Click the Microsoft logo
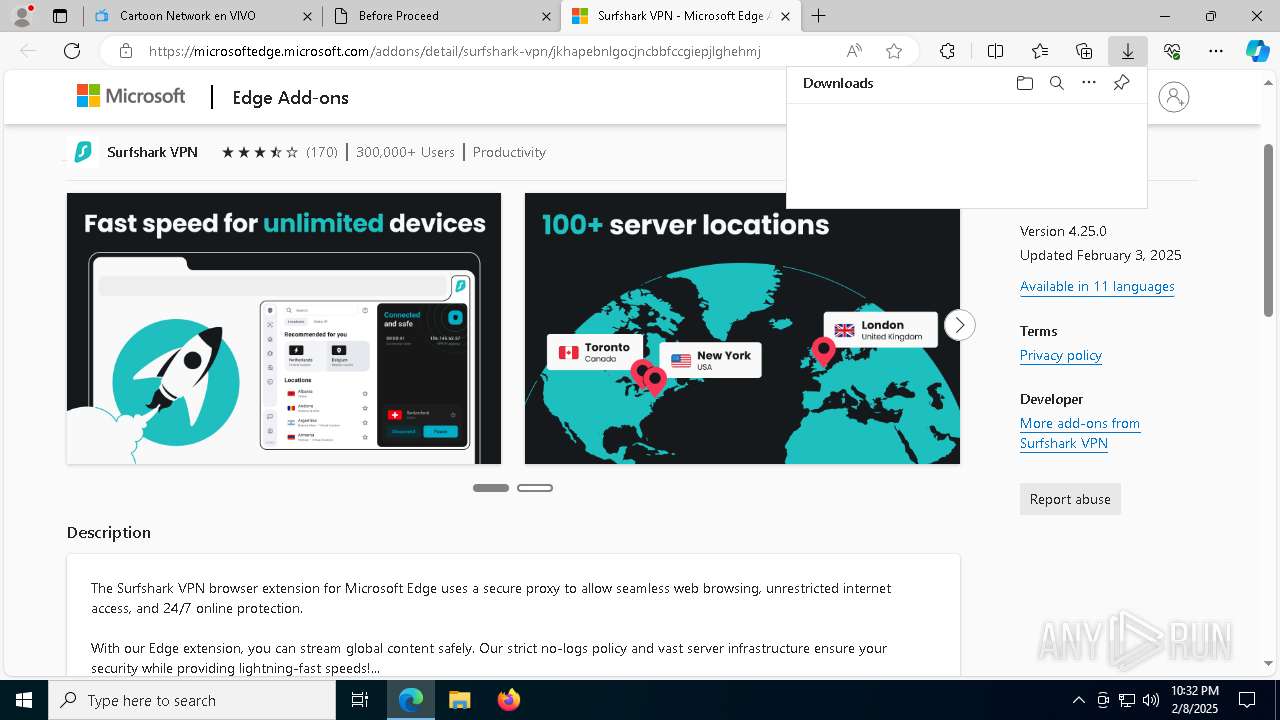 [131, 96]
